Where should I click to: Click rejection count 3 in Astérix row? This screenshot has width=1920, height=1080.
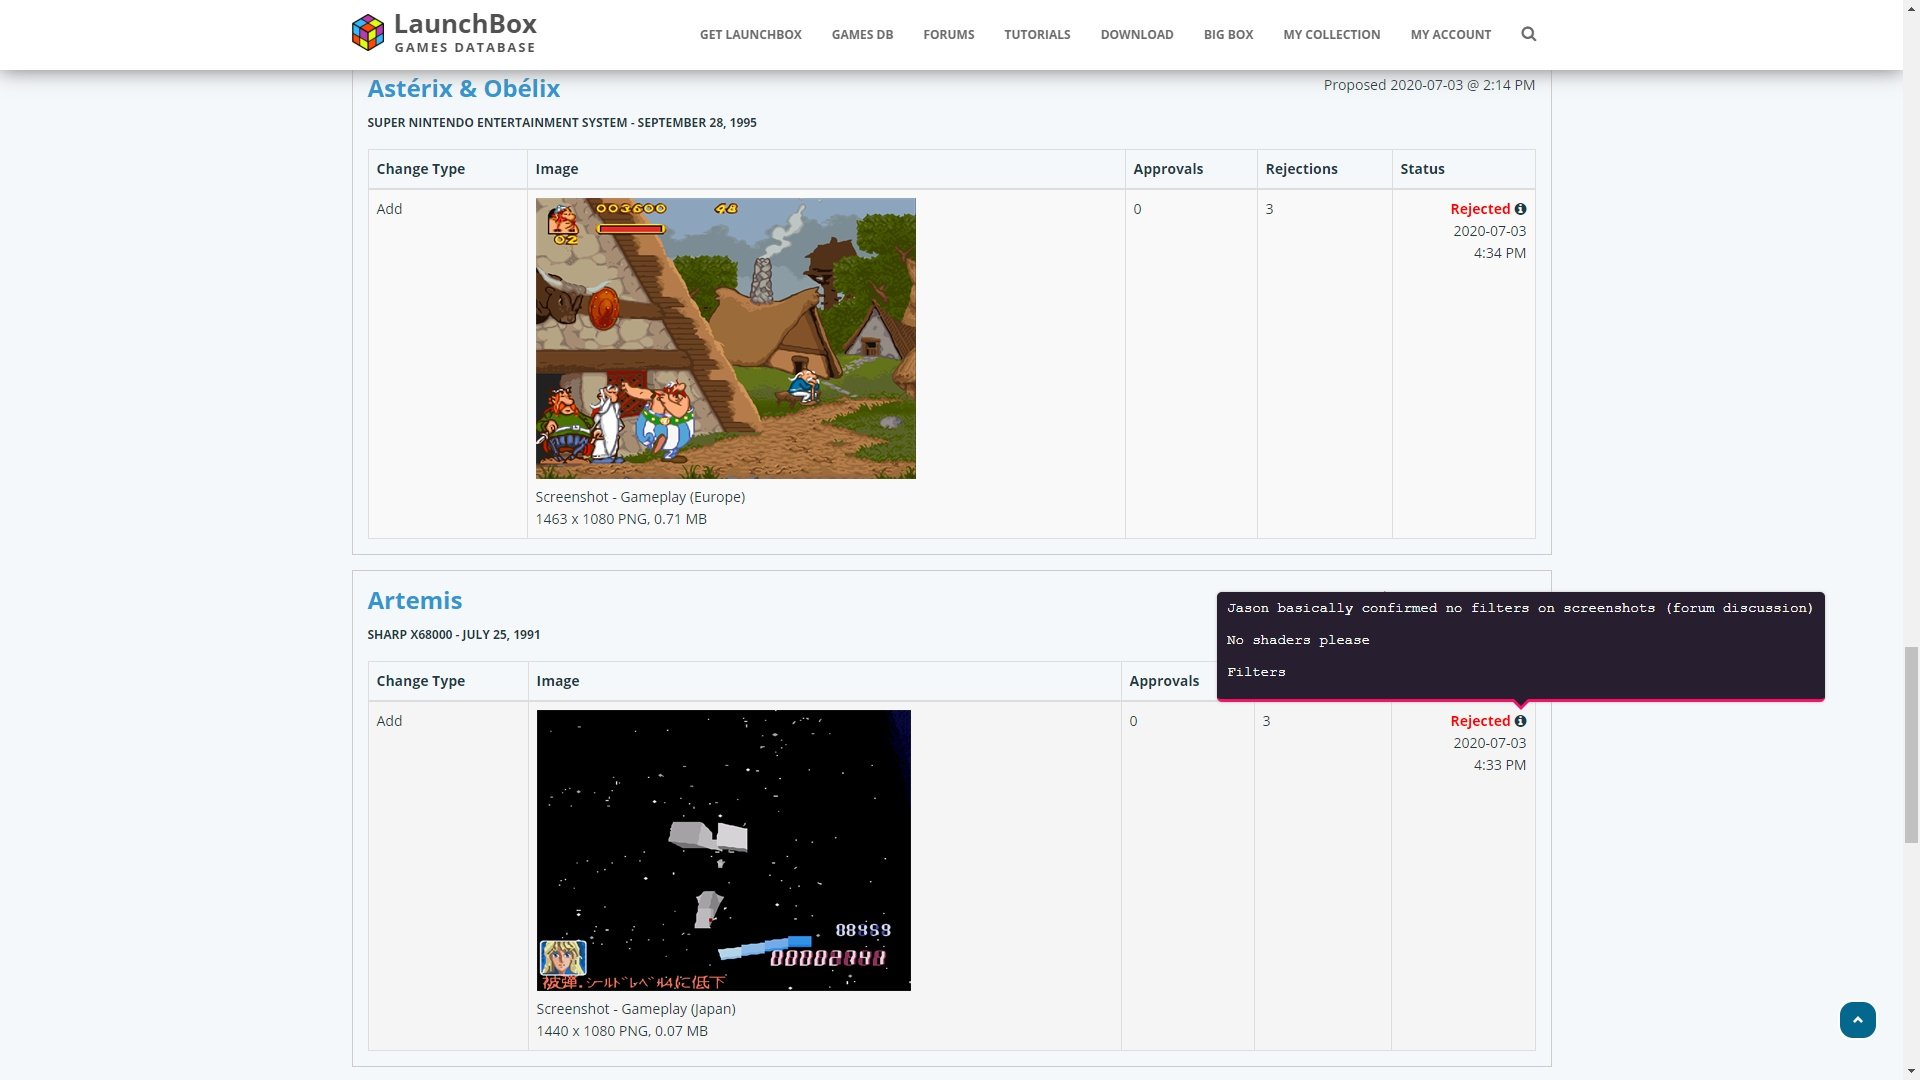pyautogui.click(x=1269, y=209)
